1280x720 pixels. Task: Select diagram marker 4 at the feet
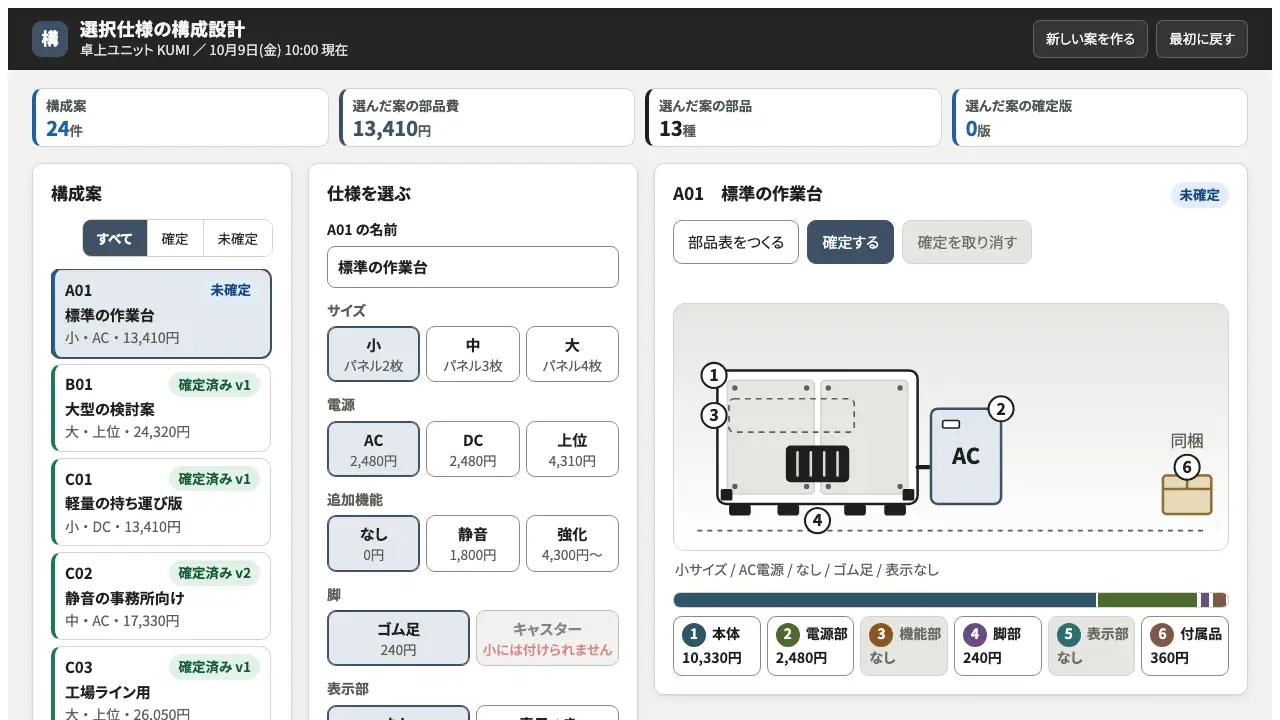pos(818,520)
